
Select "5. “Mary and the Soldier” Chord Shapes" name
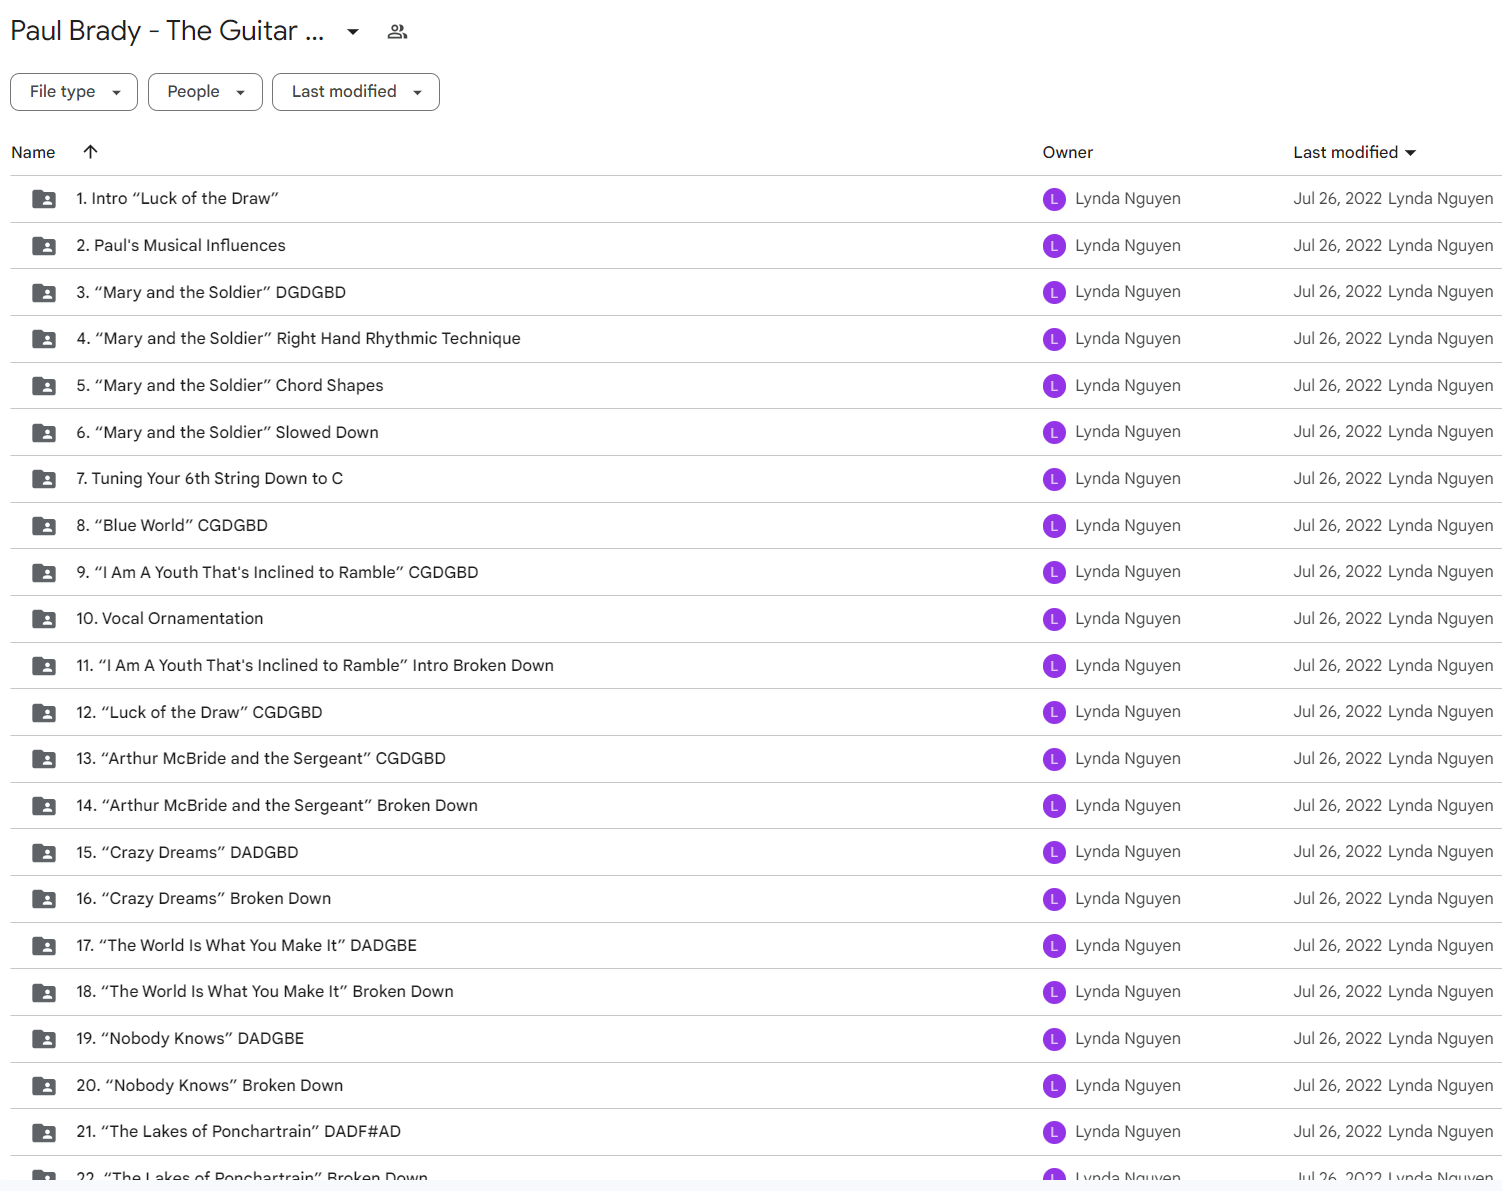coord(230,386)
